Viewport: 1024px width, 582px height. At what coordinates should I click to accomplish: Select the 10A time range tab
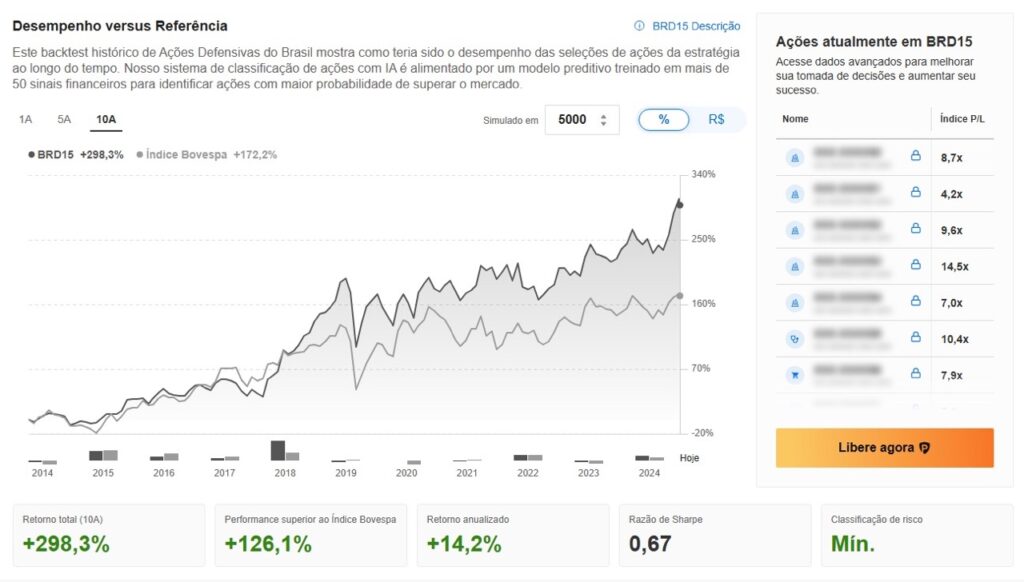[106, 120]
